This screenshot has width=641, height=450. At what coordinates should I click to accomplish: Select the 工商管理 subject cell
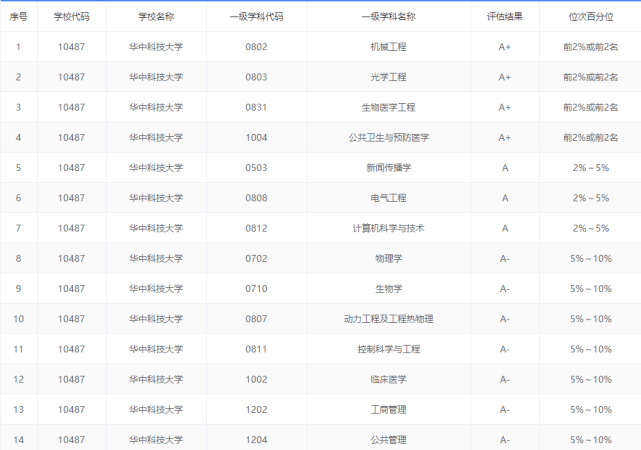(x=388, y=410)
